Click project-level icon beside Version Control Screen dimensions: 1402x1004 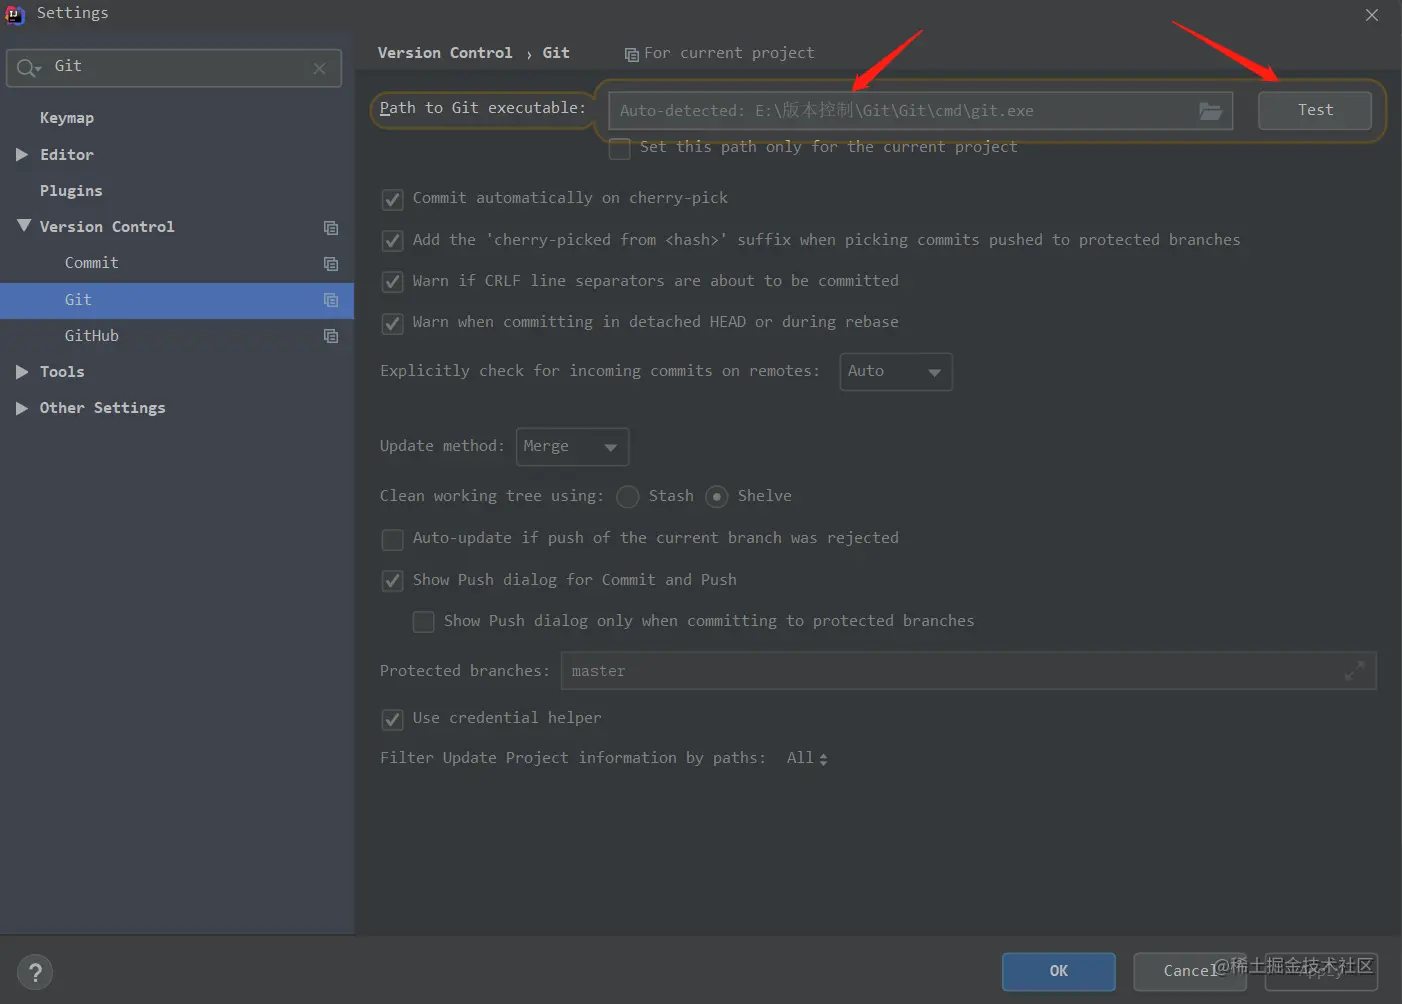tap(331, 228)
